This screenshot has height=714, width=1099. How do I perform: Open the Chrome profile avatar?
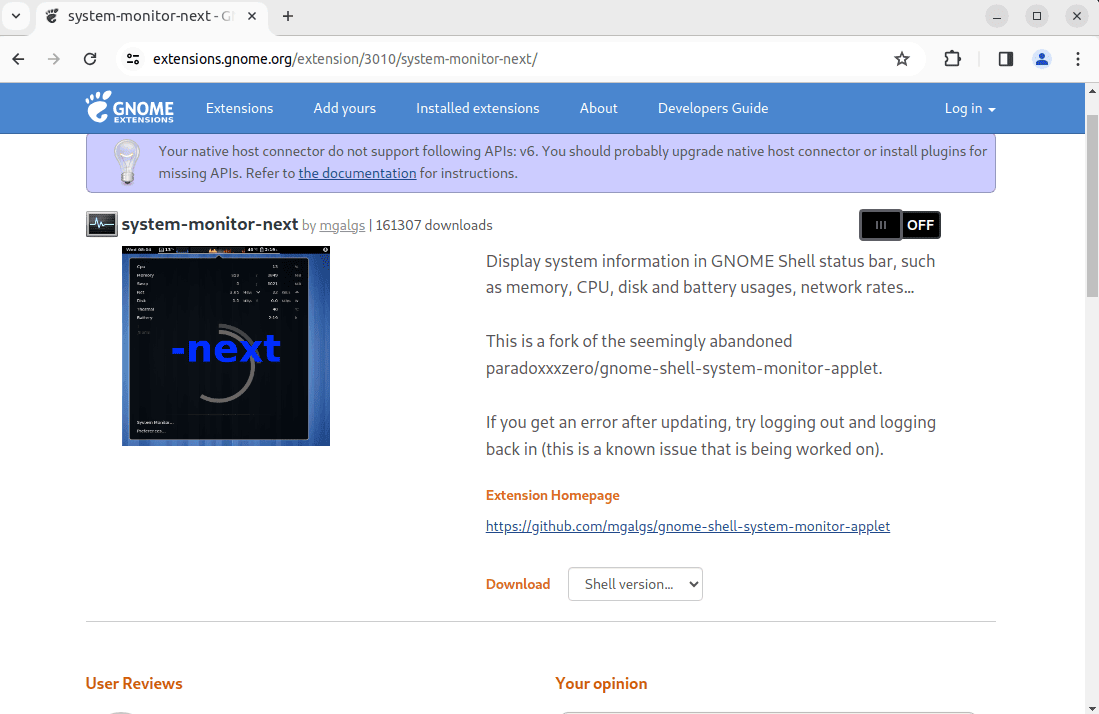pyautogui.click(x=1042, y=59)
